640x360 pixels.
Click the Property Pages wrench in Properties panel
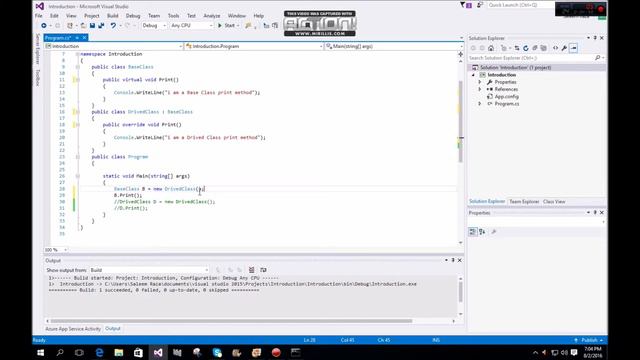493,232
